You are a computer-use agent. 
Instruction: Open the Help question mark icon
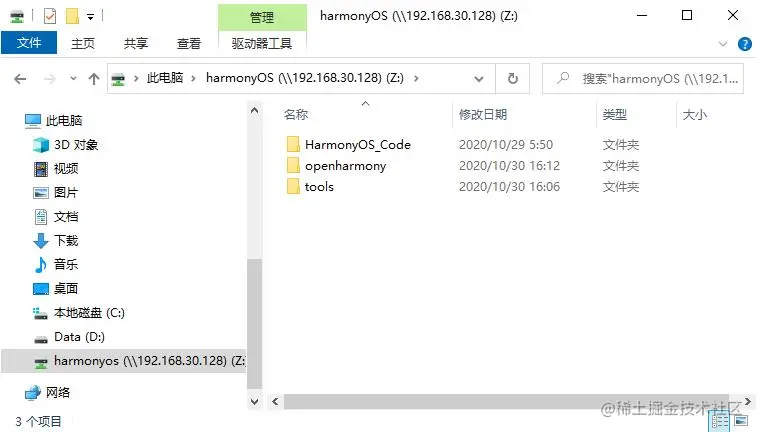[x=744, y=44]
